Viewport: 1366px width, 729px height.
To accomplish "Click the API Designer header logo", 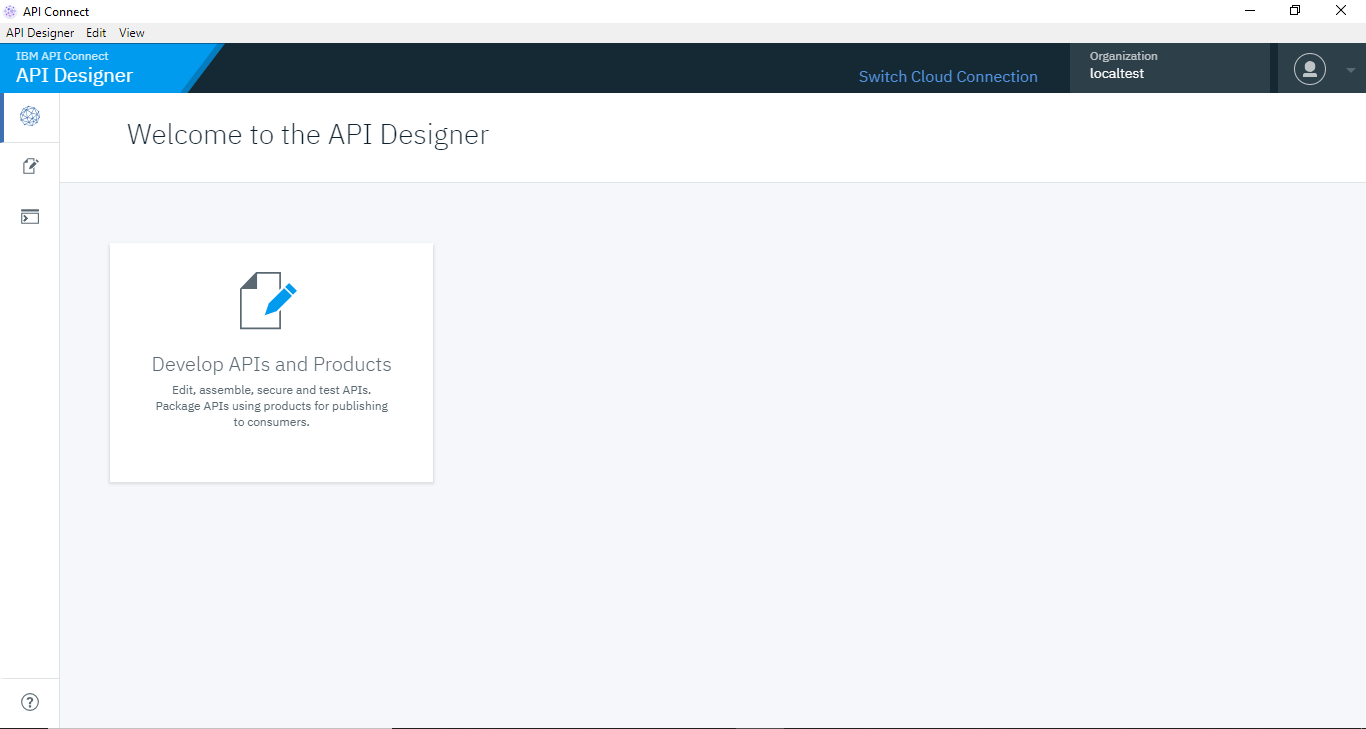I will pos(75,68).
